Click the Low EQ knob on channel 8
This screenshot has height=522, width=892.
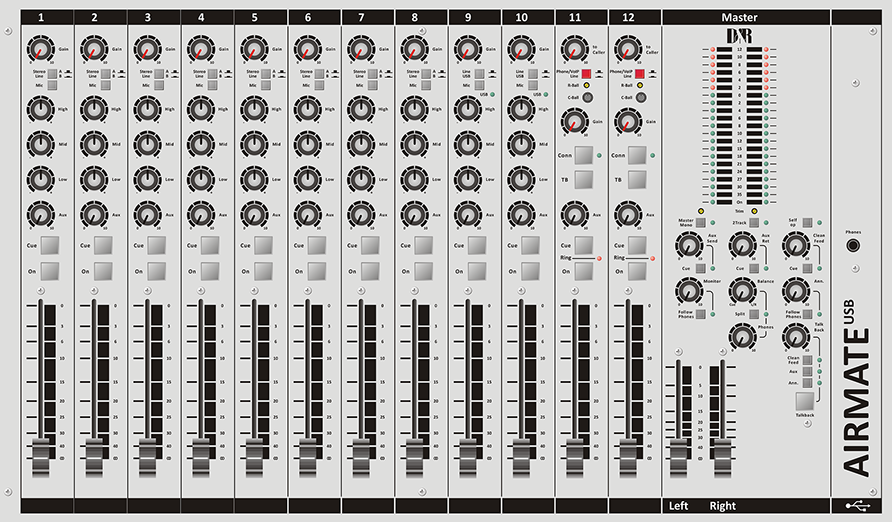(414, 179)
